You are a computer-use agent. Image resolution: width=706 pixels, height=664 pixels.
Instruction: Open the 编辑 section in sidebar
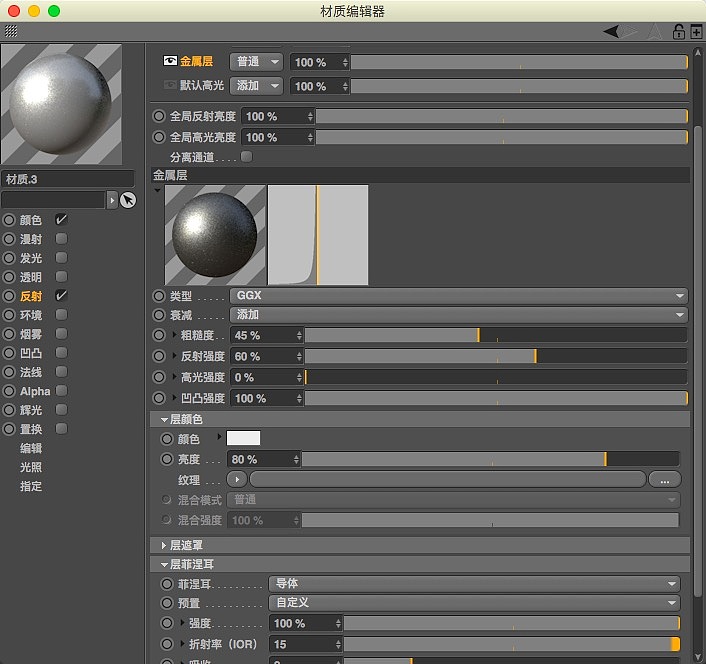31,448
